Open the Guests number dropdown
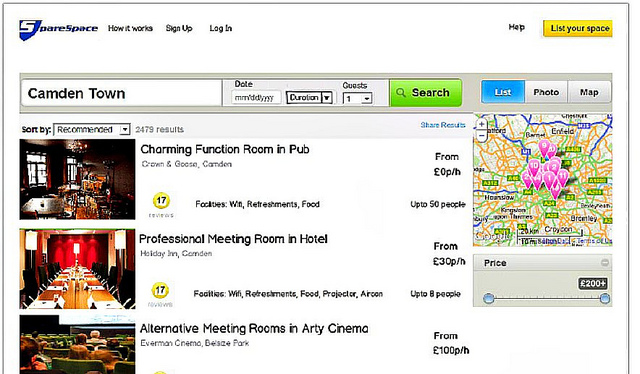640x374 pixels. point(358,98)
